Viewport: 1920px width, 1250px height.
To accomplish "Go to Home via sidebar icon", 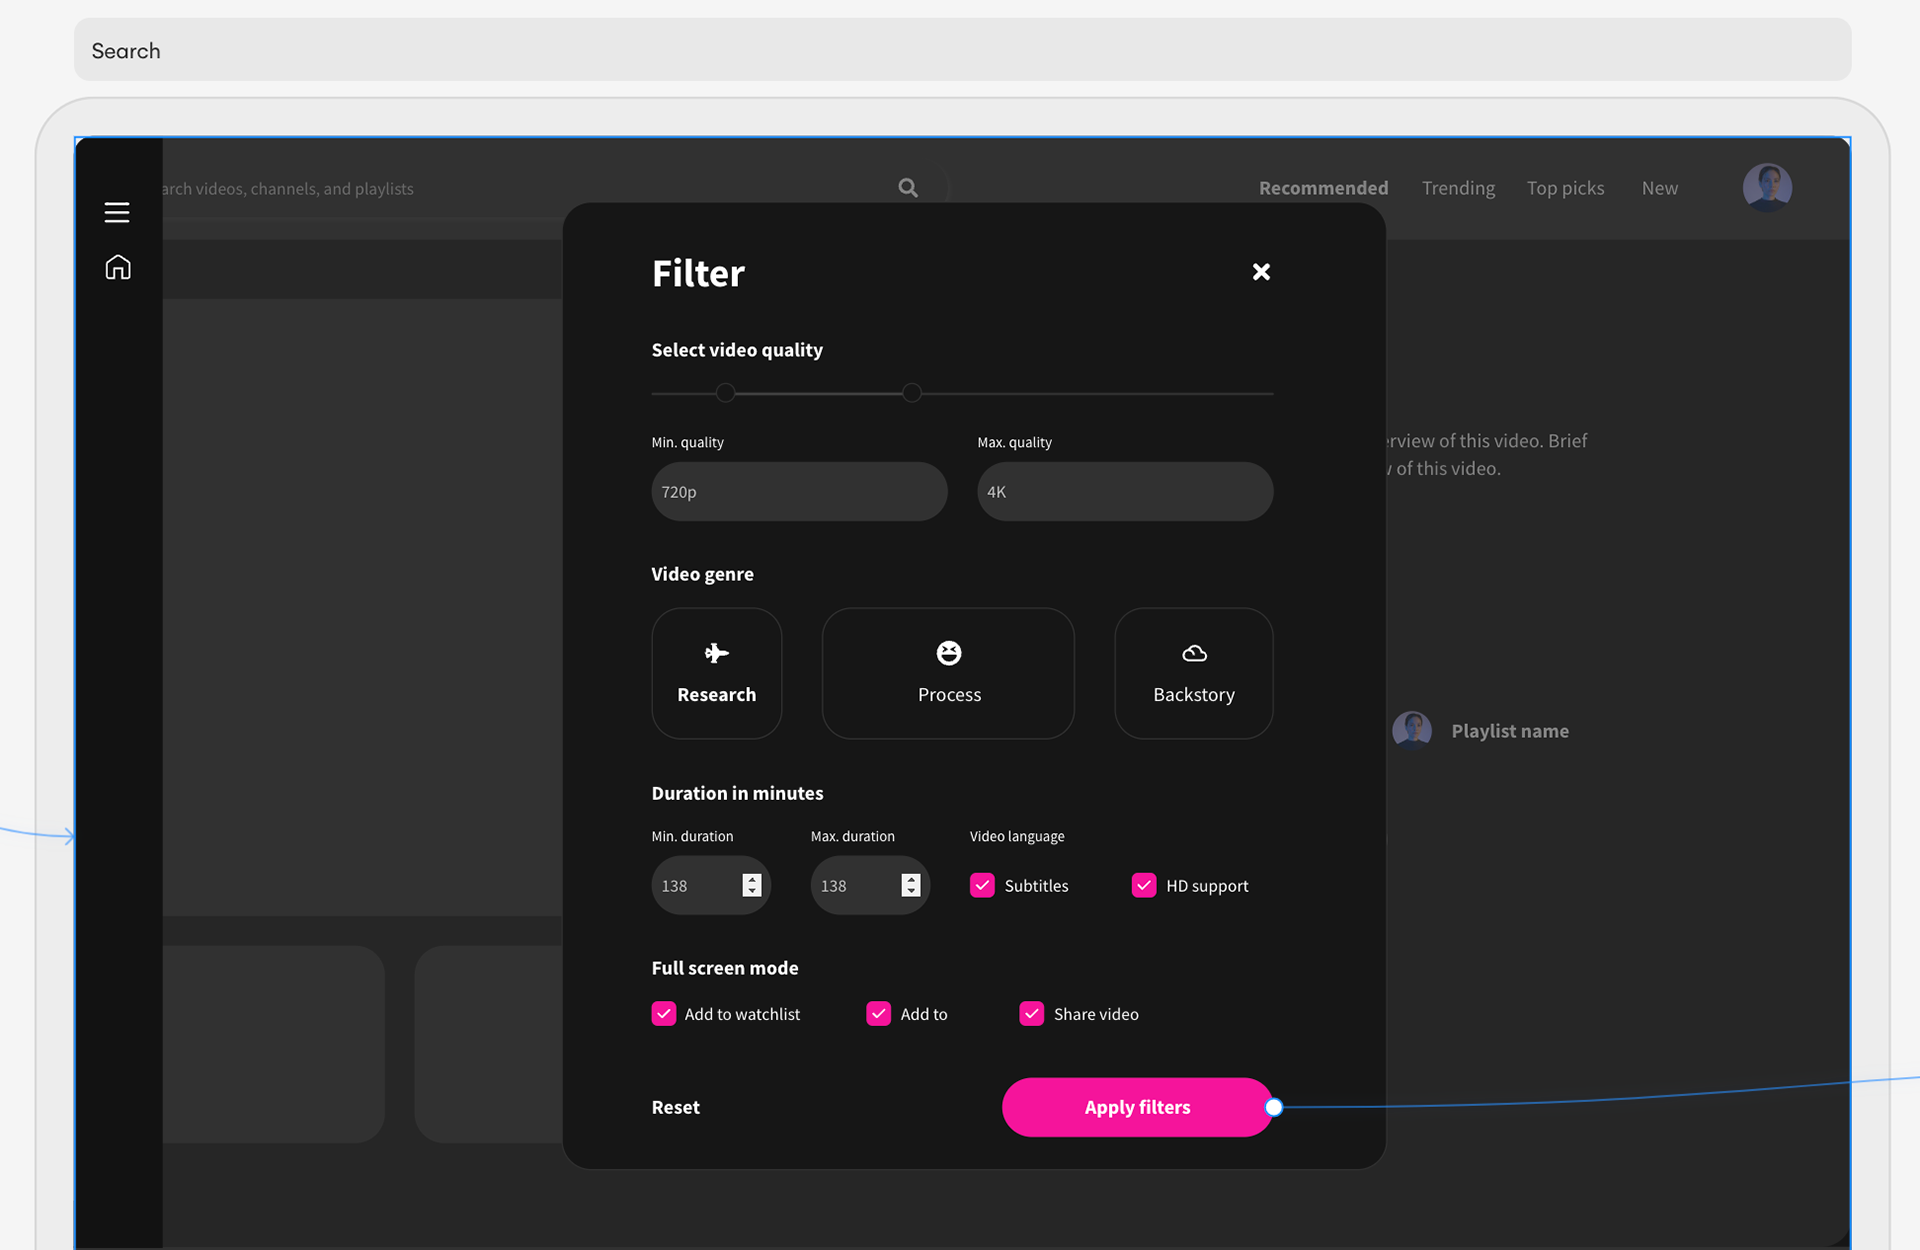I will 118,267.
